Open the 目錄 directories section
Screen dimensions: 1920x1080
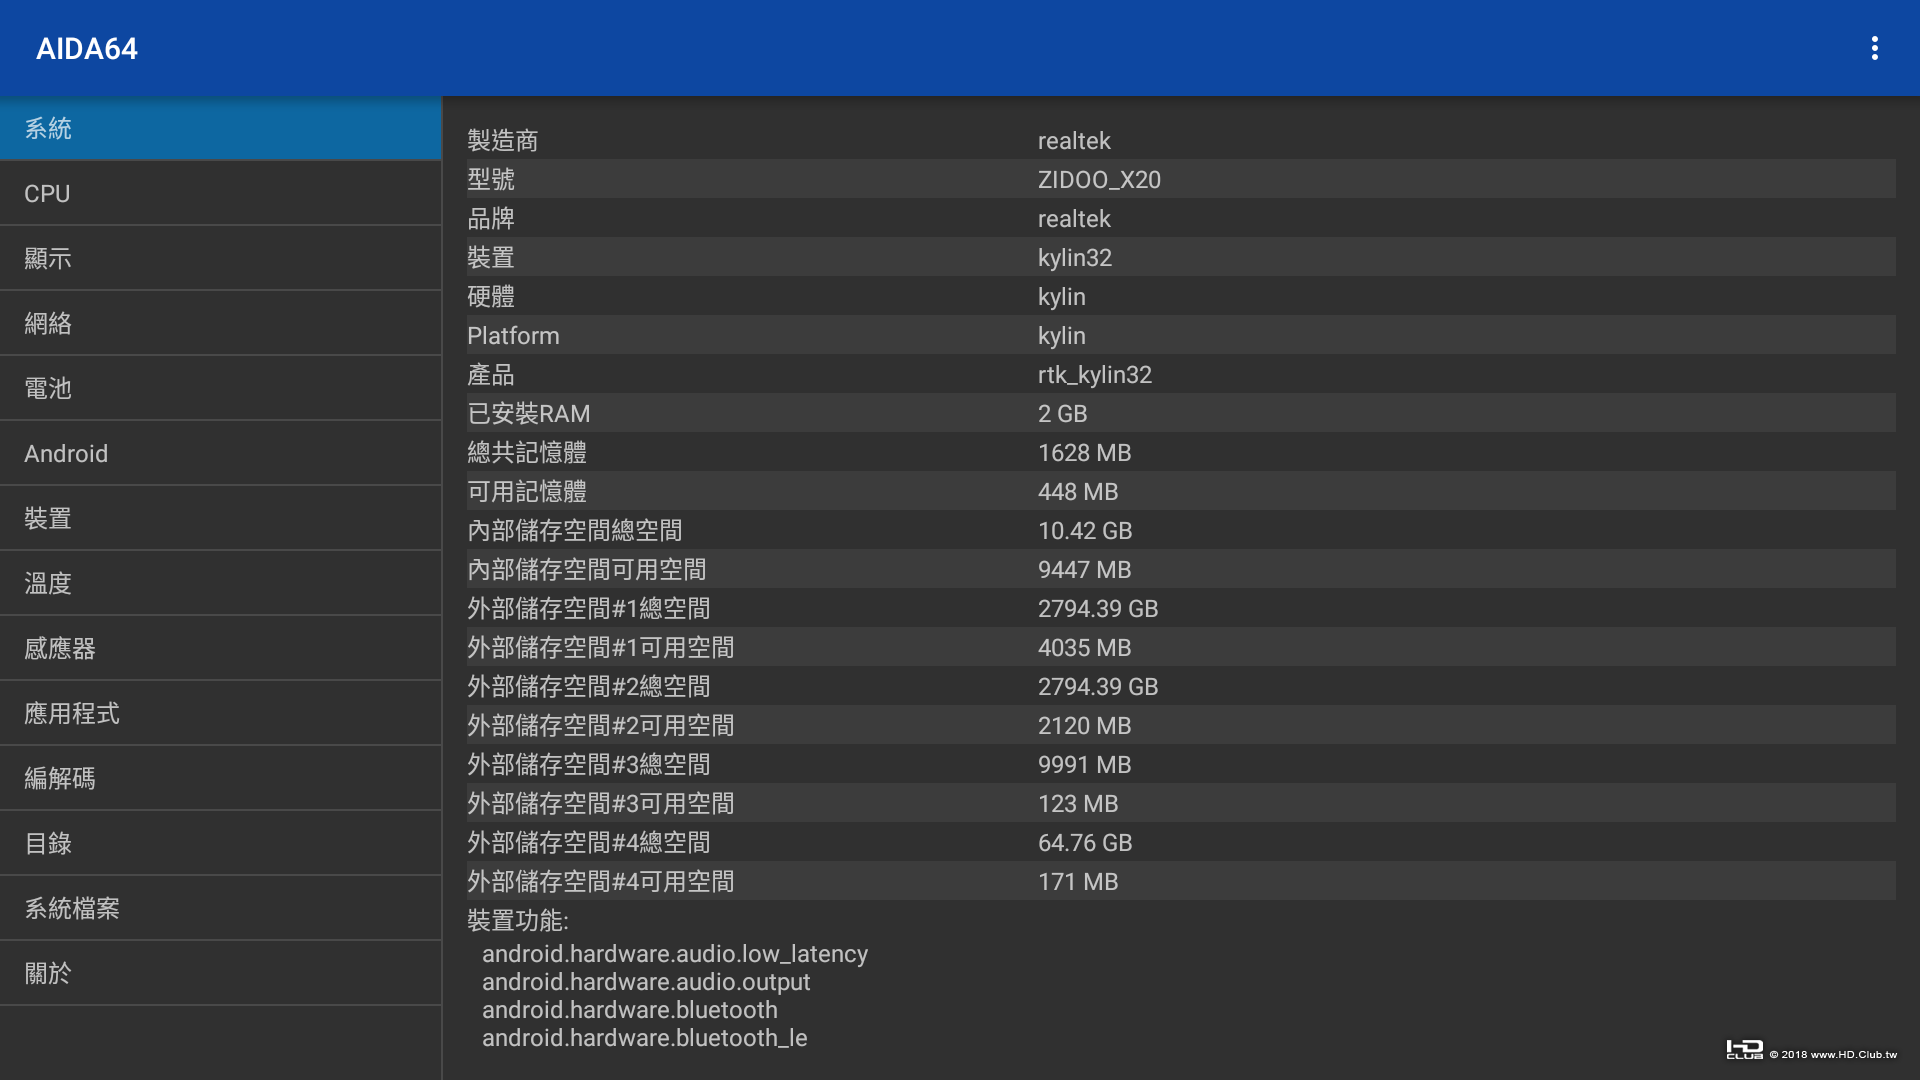pyautogui.click(x=220, y=844)
